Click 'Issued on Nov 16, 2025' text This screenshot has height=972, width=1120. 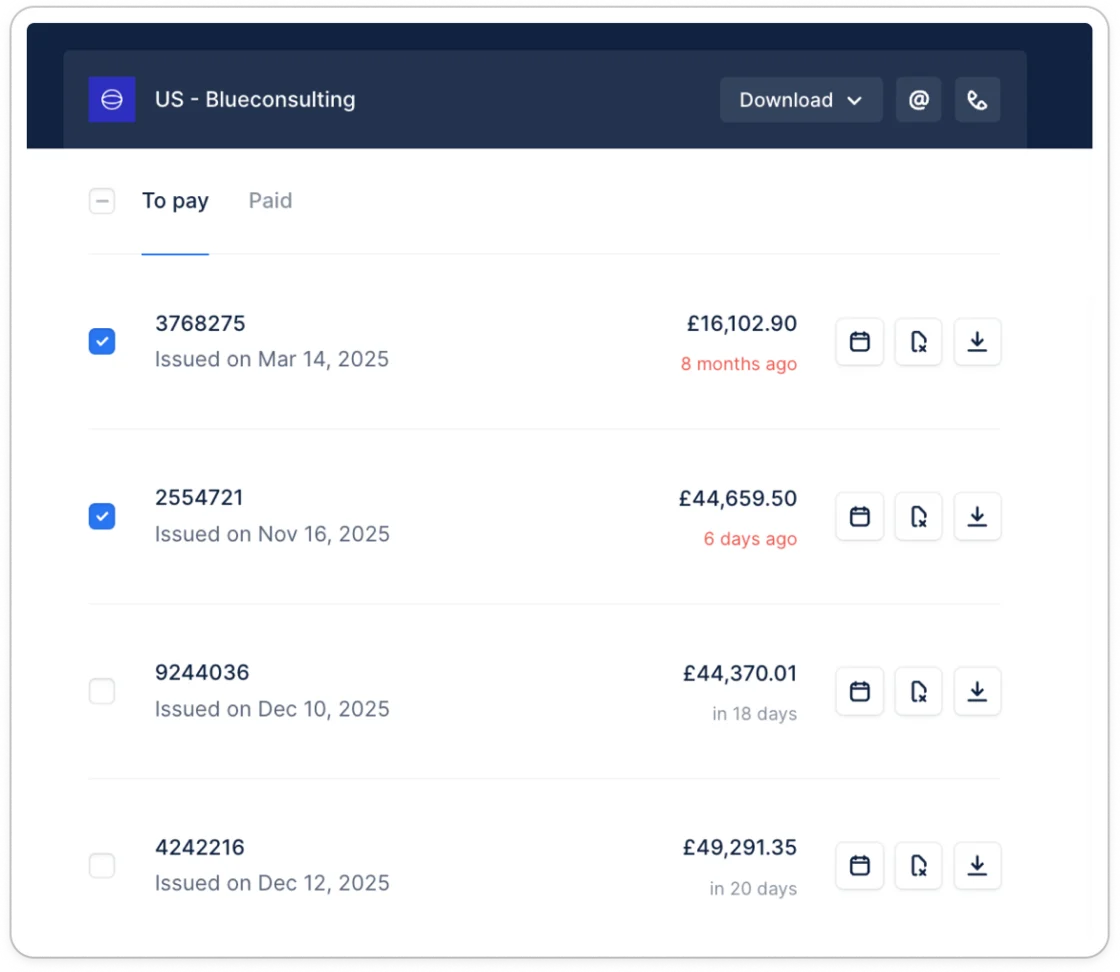(x=272, y=534)
